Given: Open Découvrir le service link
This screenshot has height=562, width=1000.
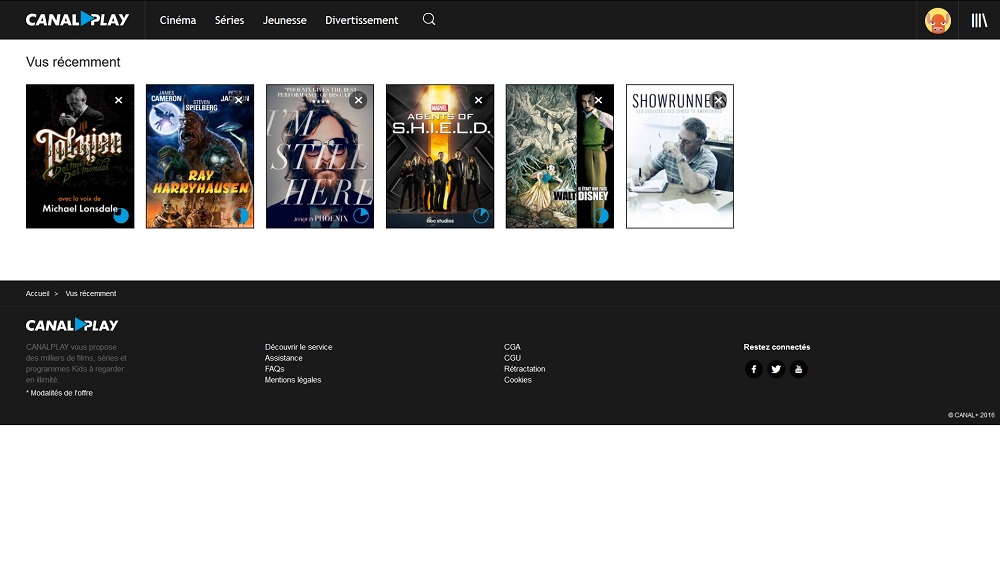Looking at the screenshot, I should coord(298,347).
